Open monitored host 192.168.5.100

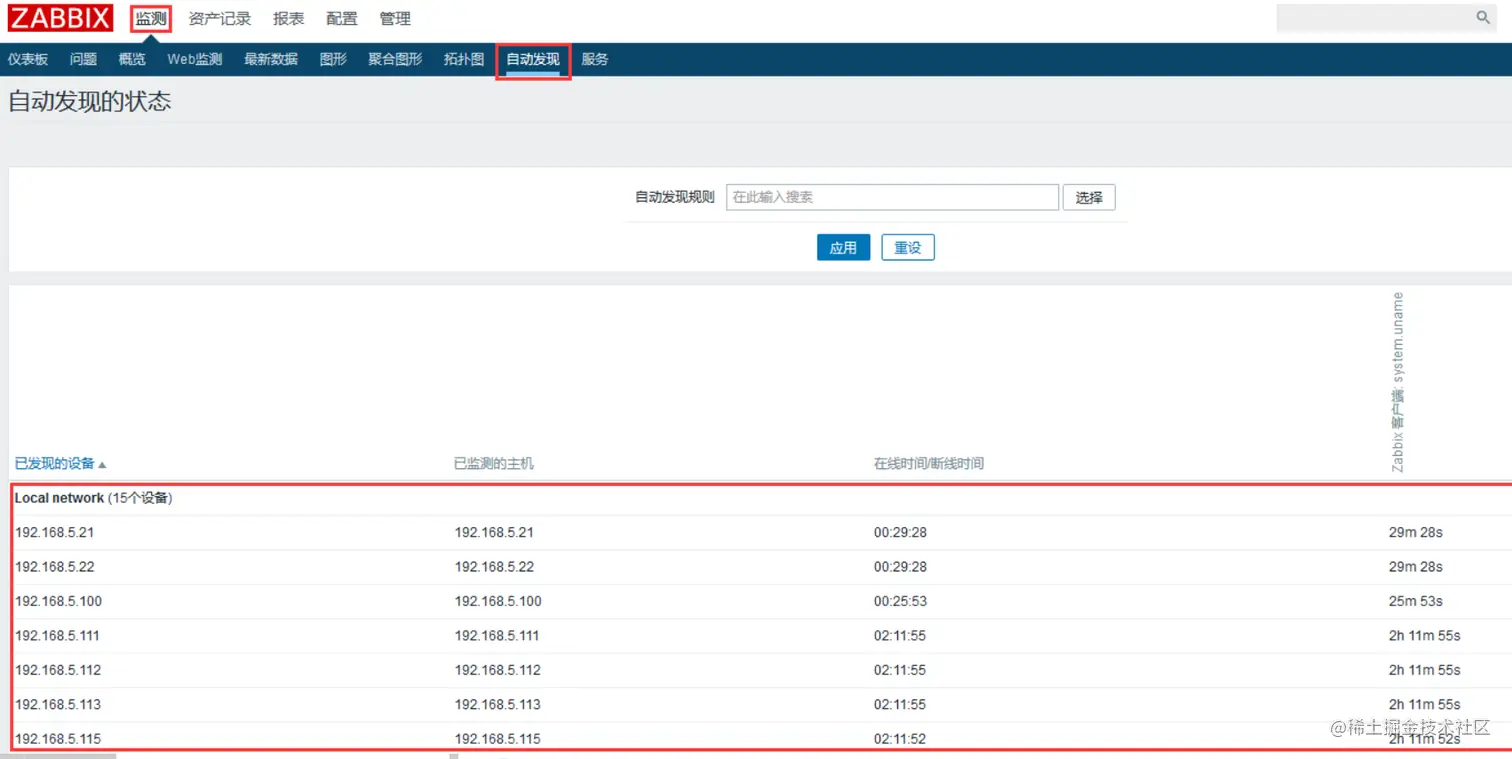pyautogui.click(x=498, y=601)
